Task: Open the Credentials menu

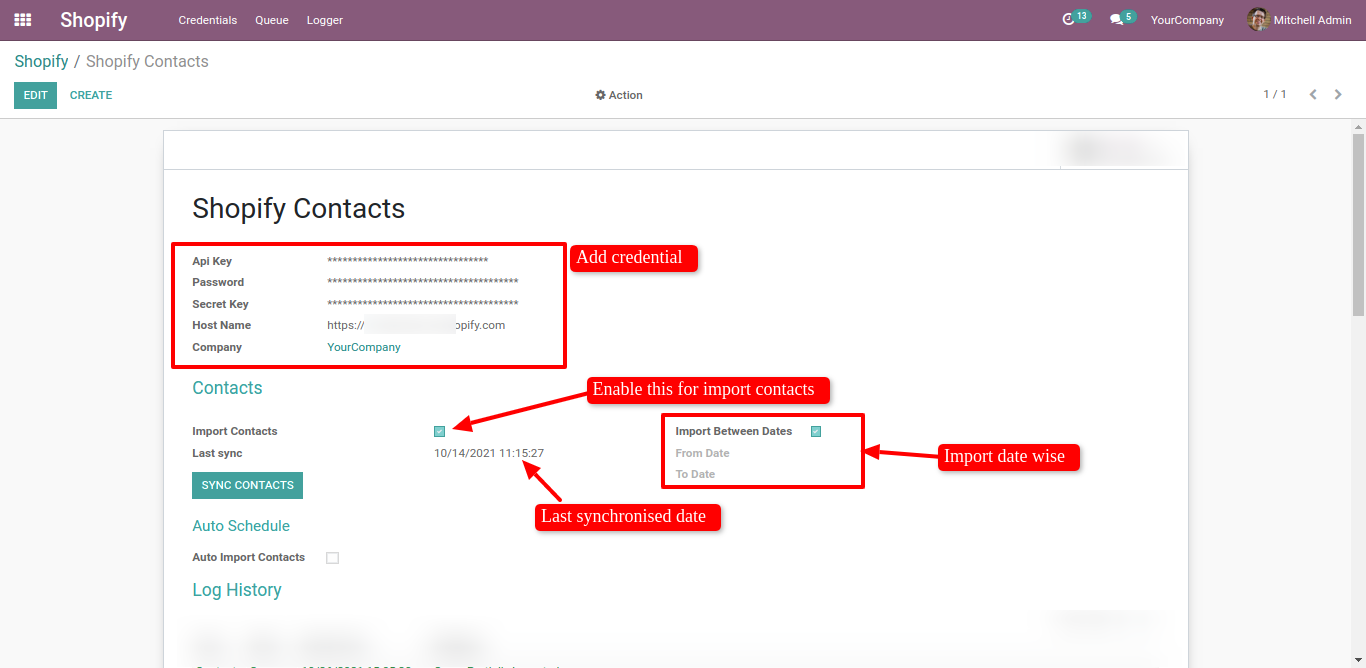Action: [208, 20]
